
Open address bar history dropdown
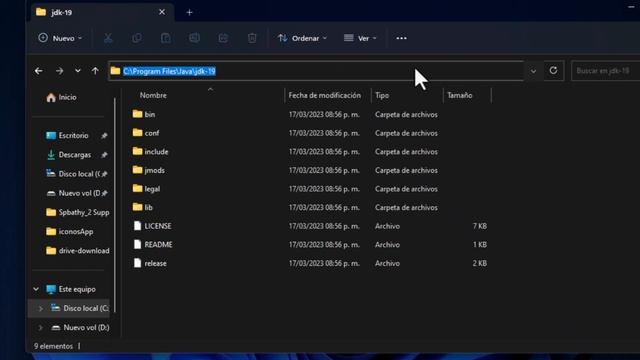tap(533, 71)
